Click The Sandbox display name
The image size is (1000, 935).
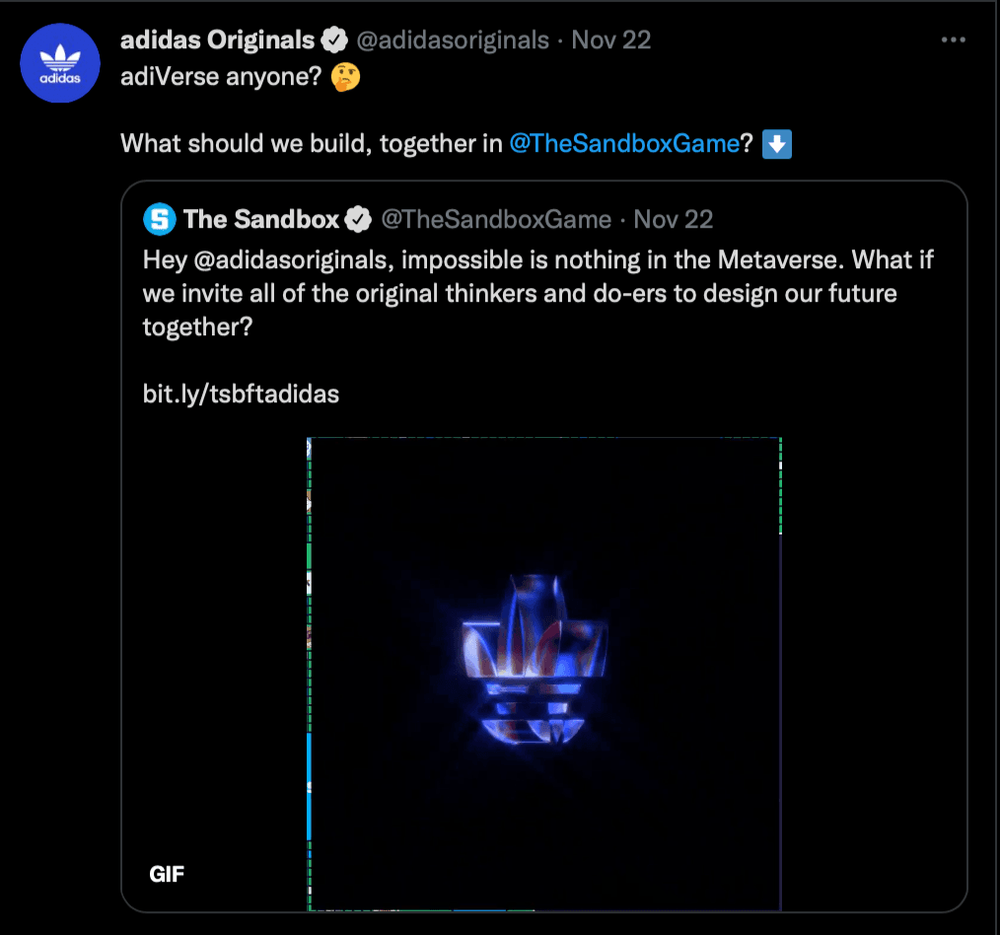261,220
